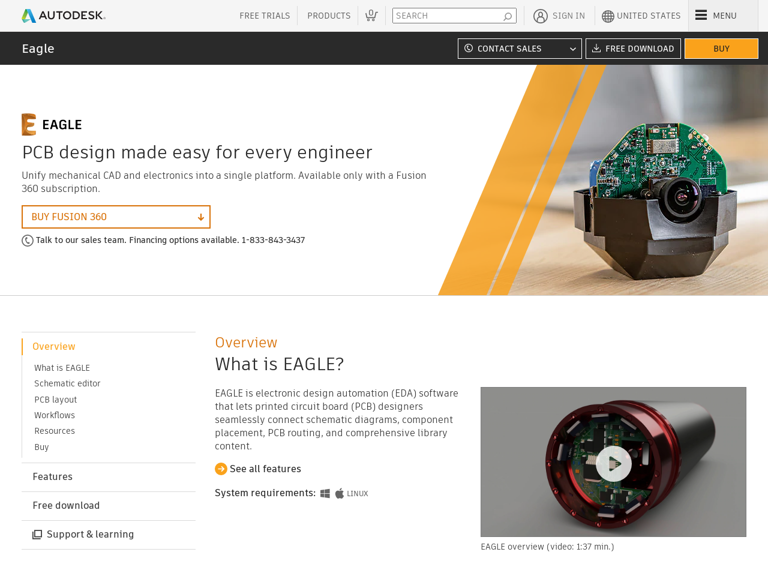Viewport: 768px width, 576px height.
Task: Click the orange Buy button
Action: click(x=721, y=48)
